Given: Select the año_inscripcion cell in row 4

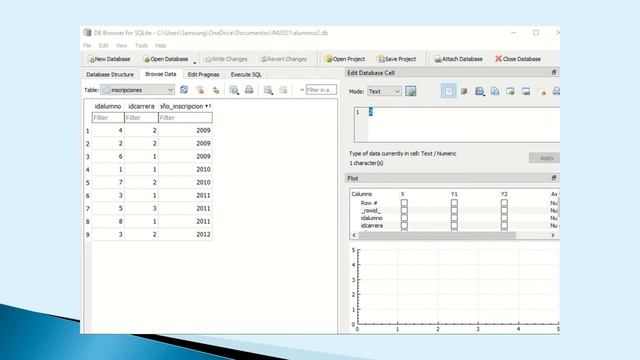Looking at the screenshot, I should point(185,169).
